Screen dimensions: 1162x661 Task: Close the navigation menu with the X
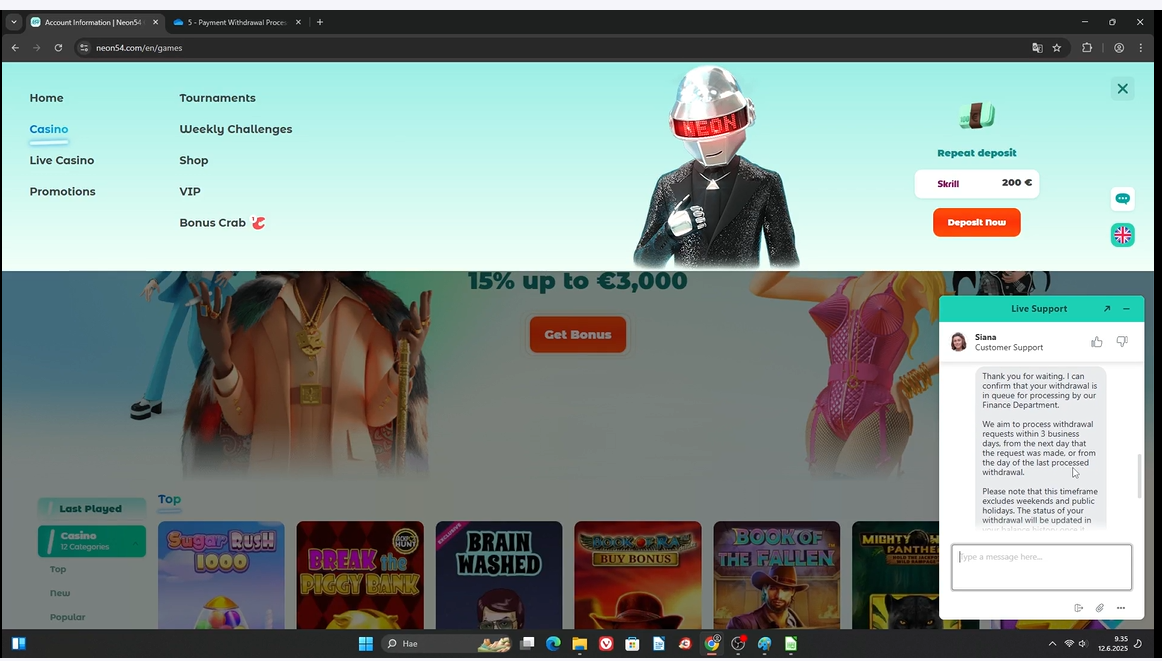click(x=1122, y=89)
